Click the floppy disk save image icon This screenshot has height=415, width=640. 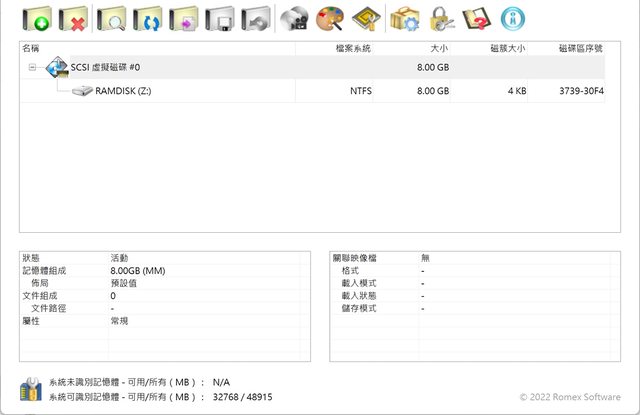click(x=221, y=18)
